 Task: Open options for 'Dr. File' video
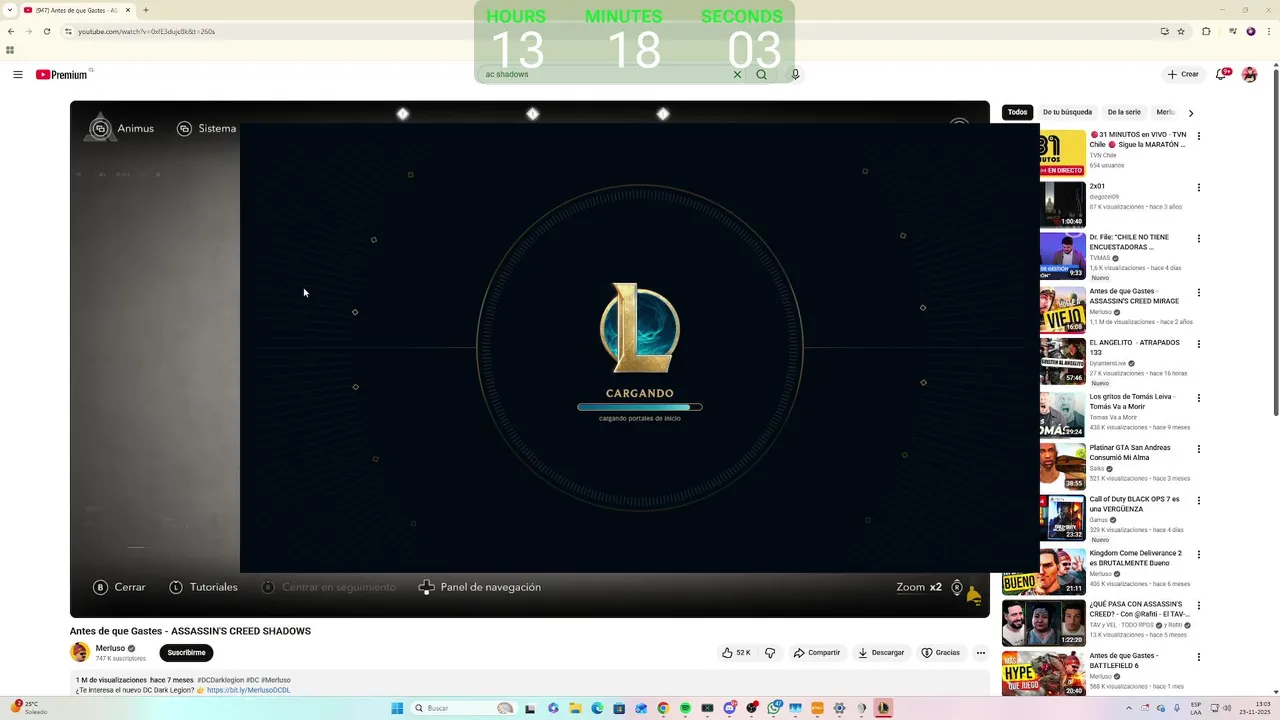point(1199,239)
